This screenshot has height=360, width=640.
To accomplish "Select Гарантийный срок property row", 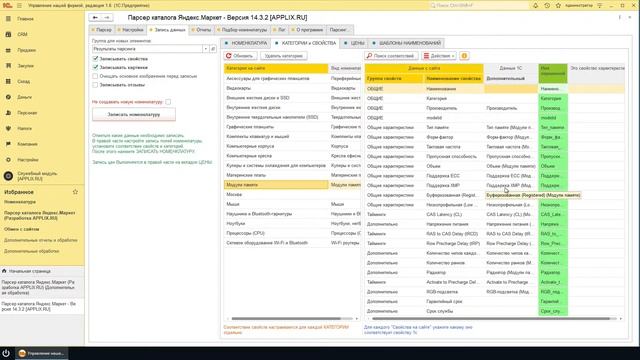I will [495, 302].
